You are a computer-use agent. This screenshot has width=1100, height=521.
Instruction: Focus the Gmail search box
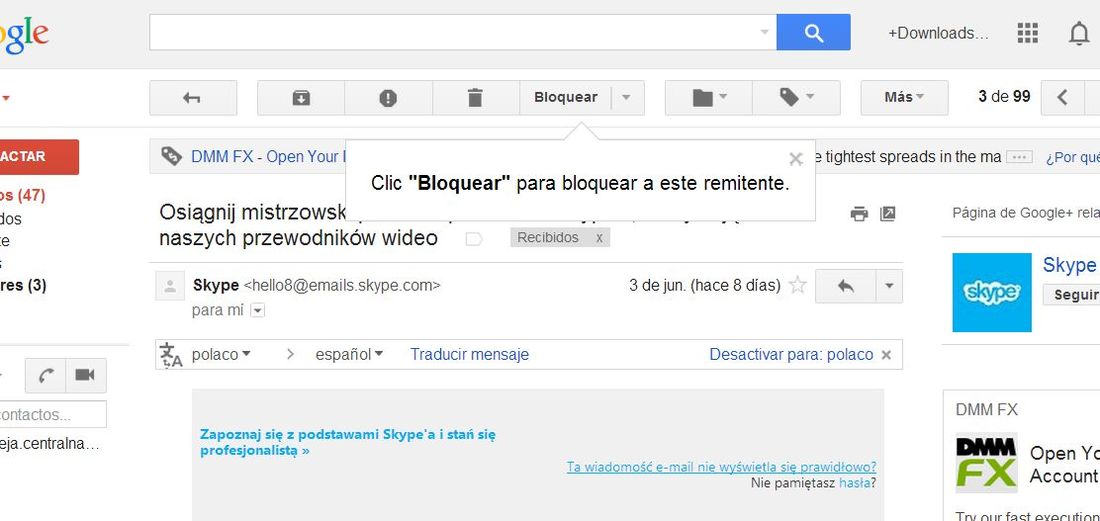pos(453,32)
